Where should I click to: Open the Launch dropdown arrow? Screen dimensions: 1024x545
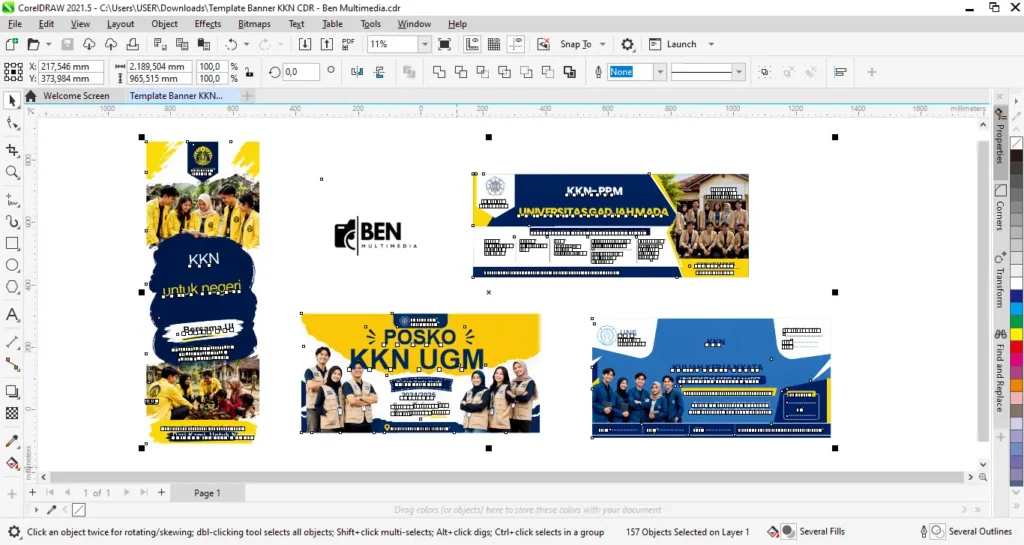(711, 44)
